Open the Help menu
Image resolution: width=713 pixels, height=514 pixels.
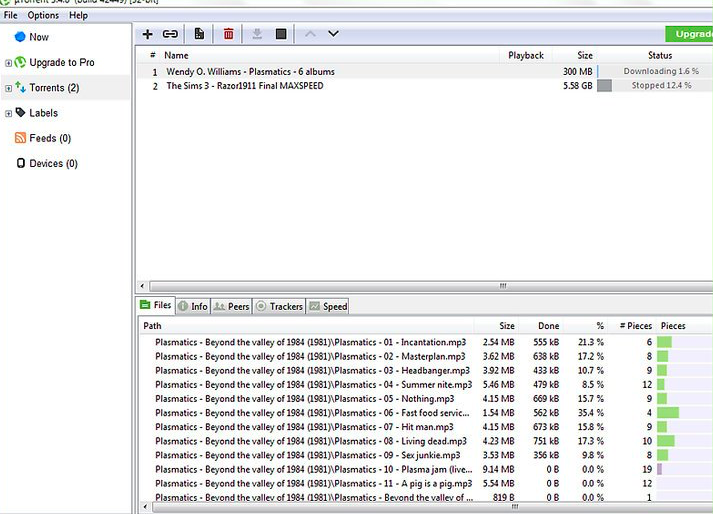(x=78, y=15)
